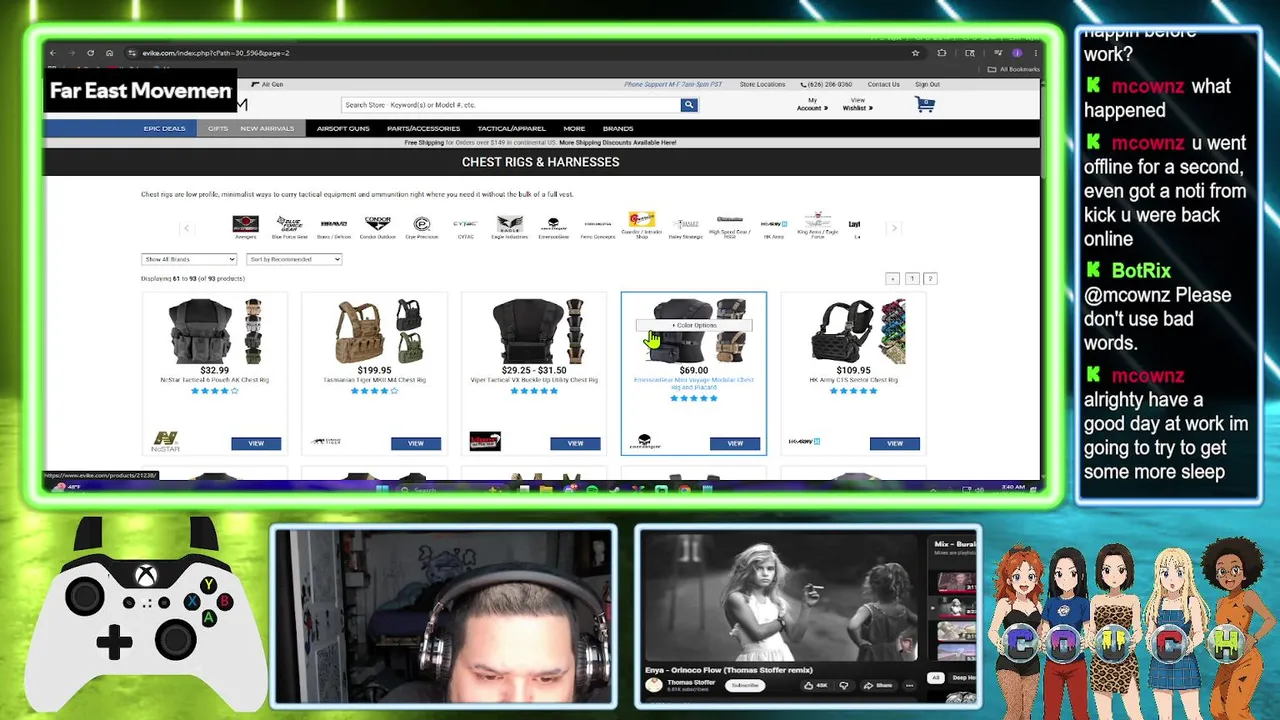Advance brand carousel with right arrow

click(x=894, y=228)
